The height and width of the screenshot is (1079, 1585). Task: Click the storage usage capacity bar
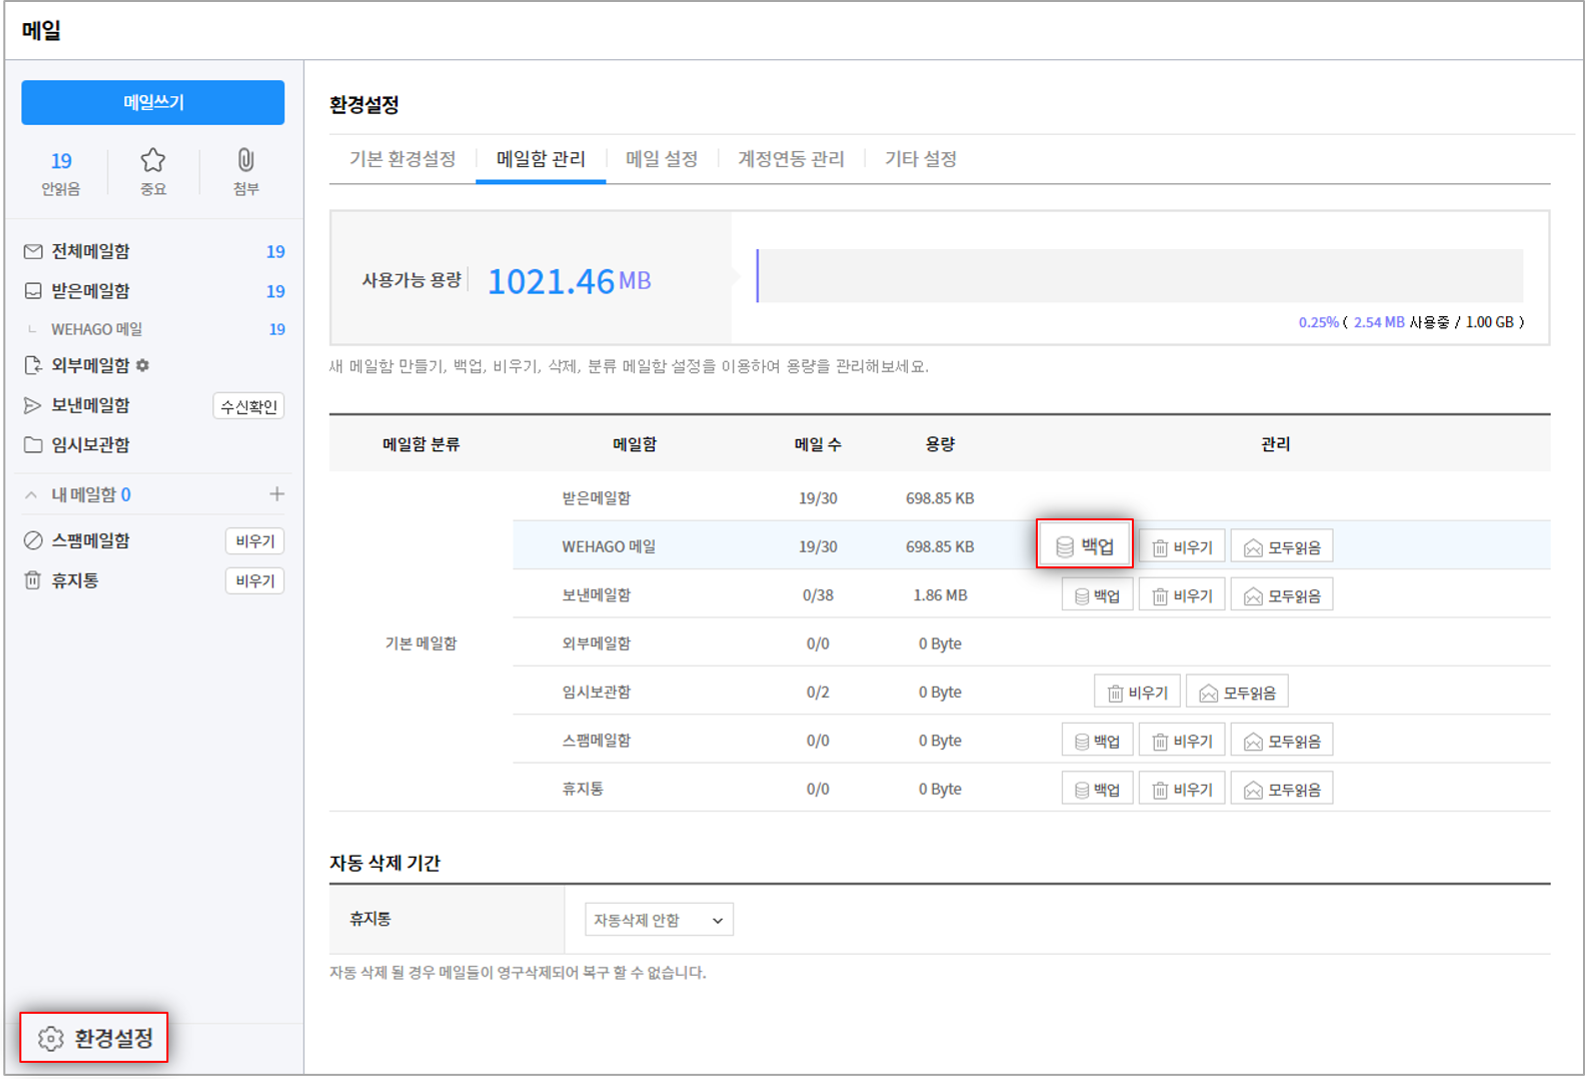1139,276
